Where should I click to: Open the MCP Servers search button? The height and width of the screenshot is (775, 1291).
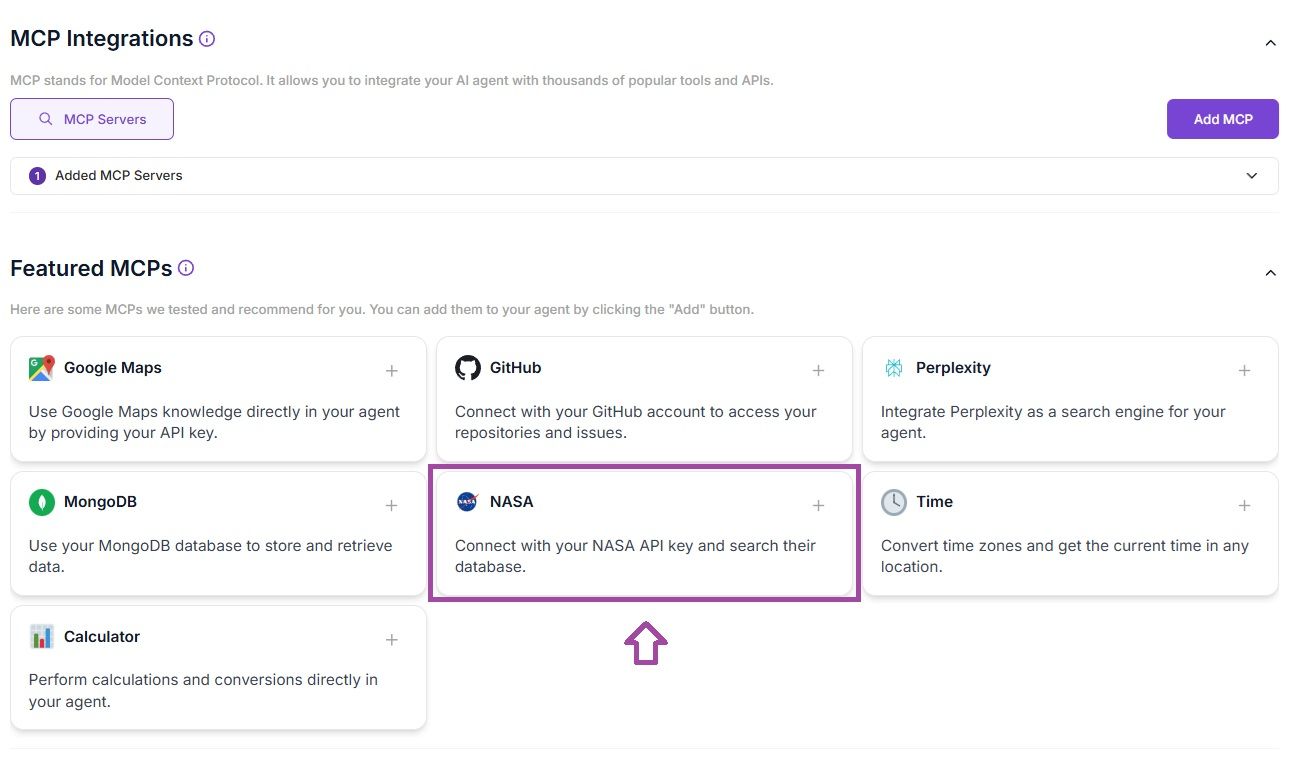[92, 119]
